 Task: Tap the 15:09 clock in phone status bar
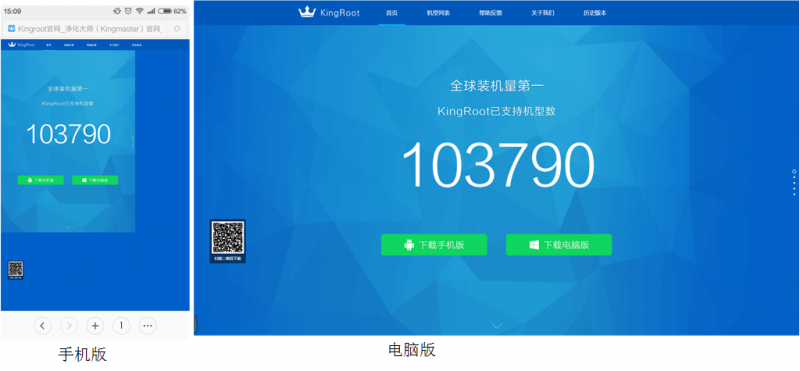(x=12, y=11)
